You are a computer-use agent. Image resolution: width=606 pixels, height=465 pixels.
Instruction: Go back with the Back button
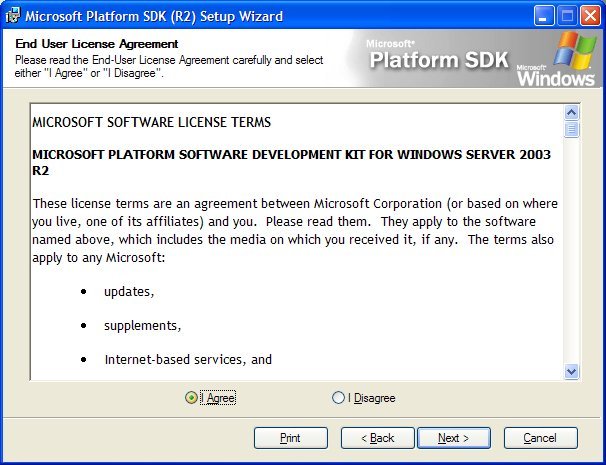click(377, 438)
